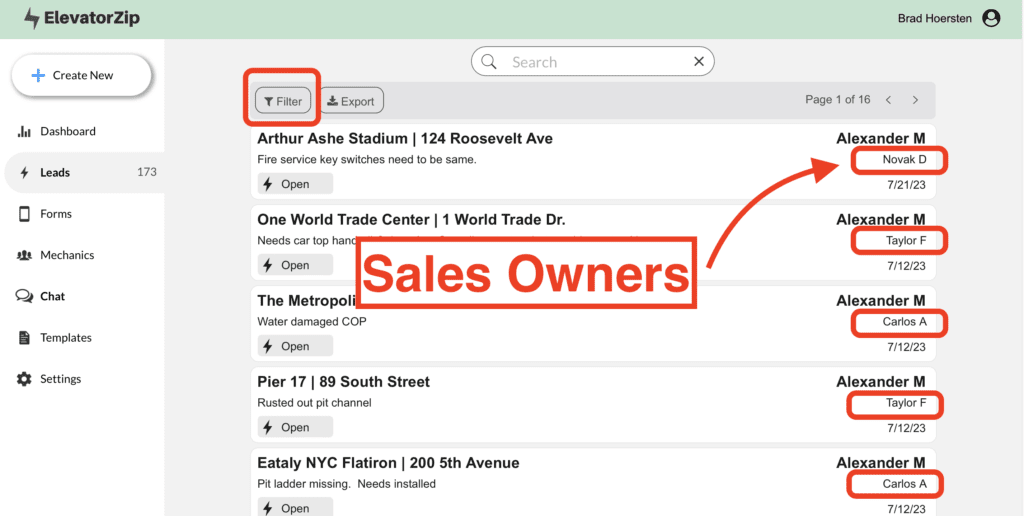This screenshot has height=516, width=1024.
Task: Click into the Search field
Action: [593, 61]
